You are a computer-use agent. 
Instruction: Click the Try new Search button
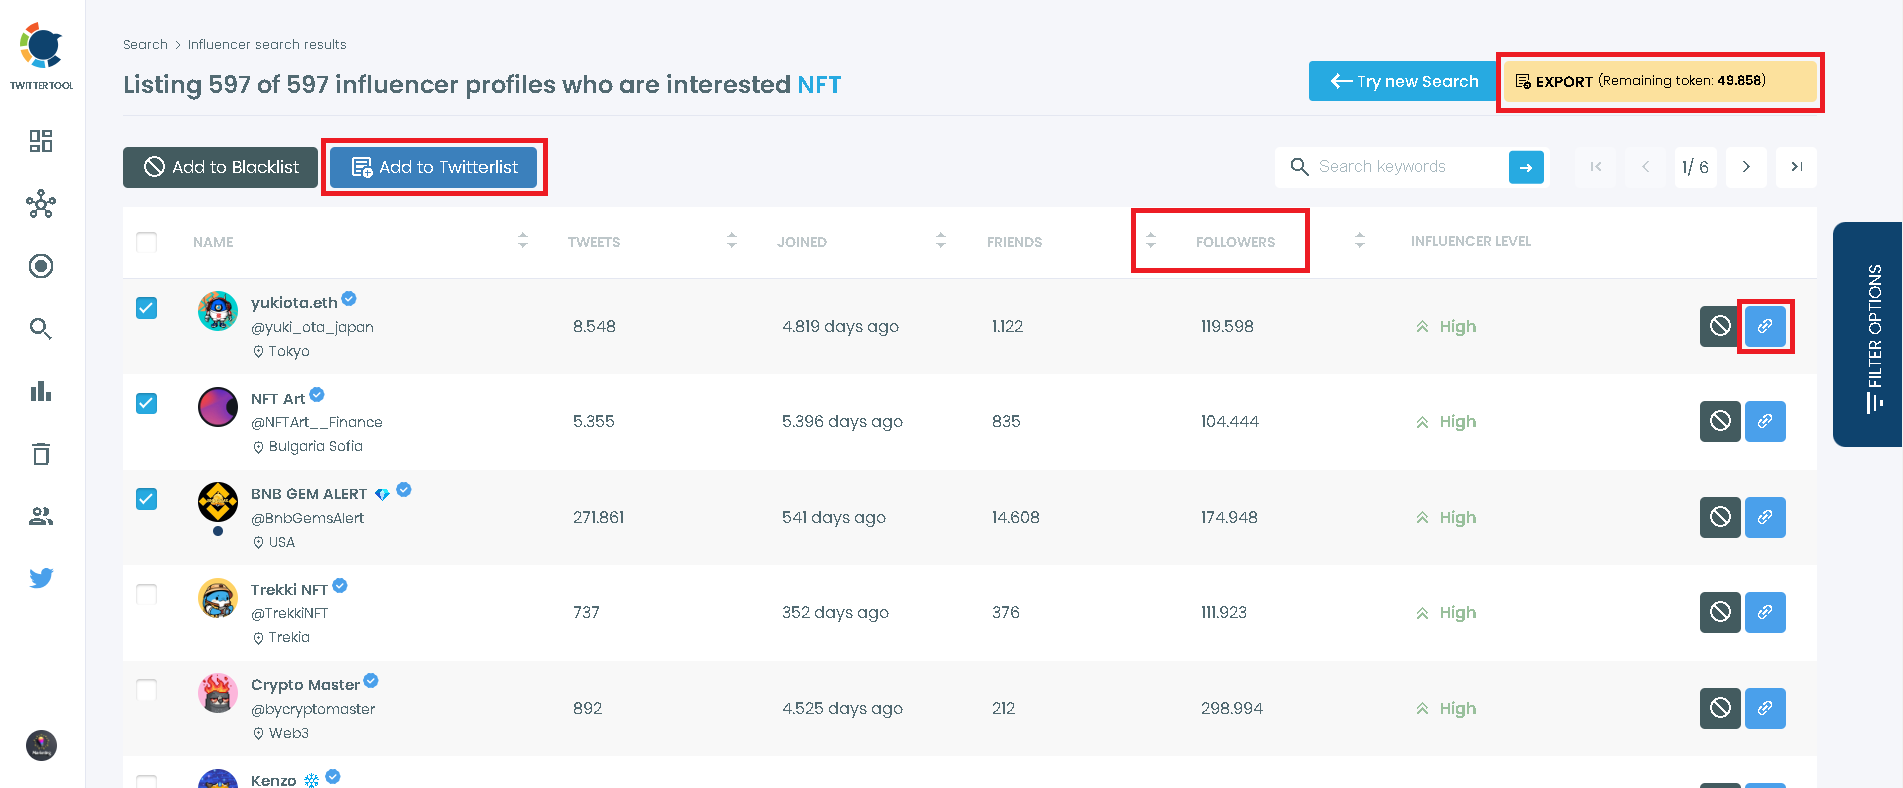click(1403, 81)
